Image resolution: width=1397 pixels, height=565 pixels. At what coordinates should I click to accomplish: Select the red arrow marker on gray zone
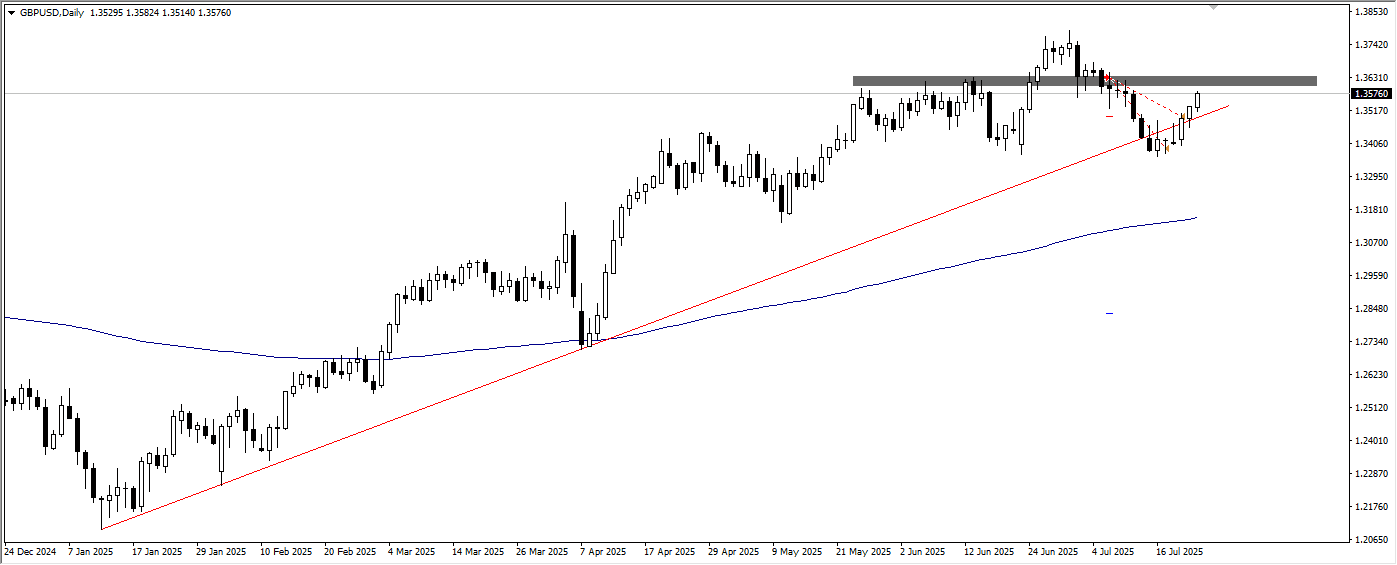[1107, 78]
